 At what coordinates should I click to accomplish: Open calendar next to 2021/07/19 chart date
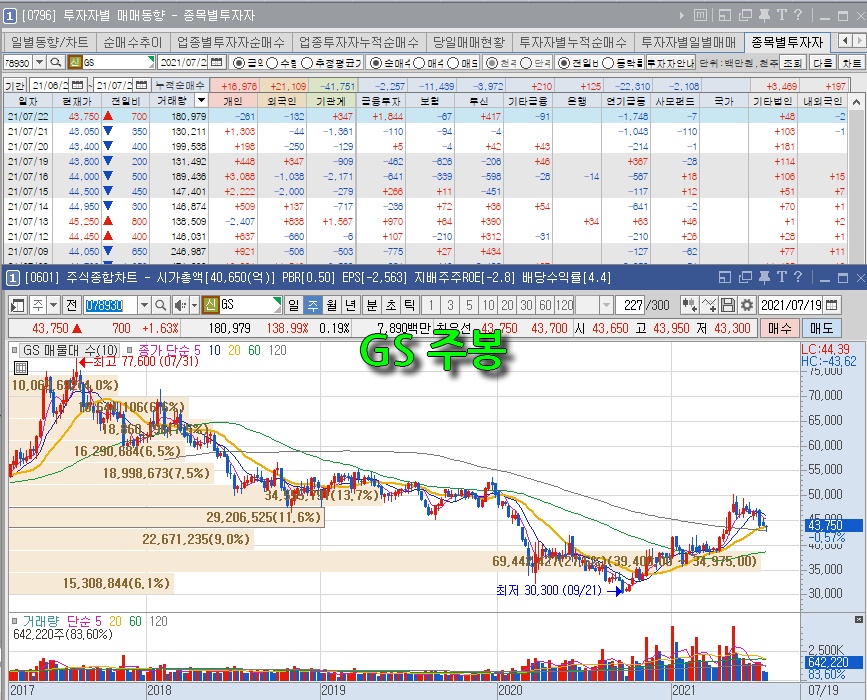point(831,305)
